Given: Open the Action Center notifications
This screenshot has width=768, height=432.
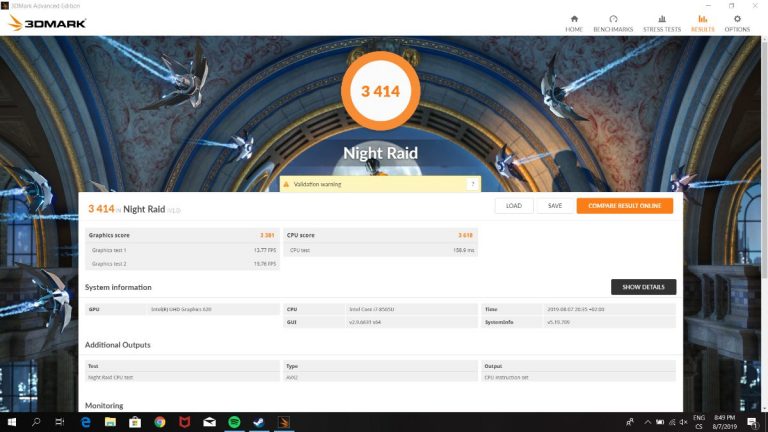Looking at the screenshot, I should 752,422.
